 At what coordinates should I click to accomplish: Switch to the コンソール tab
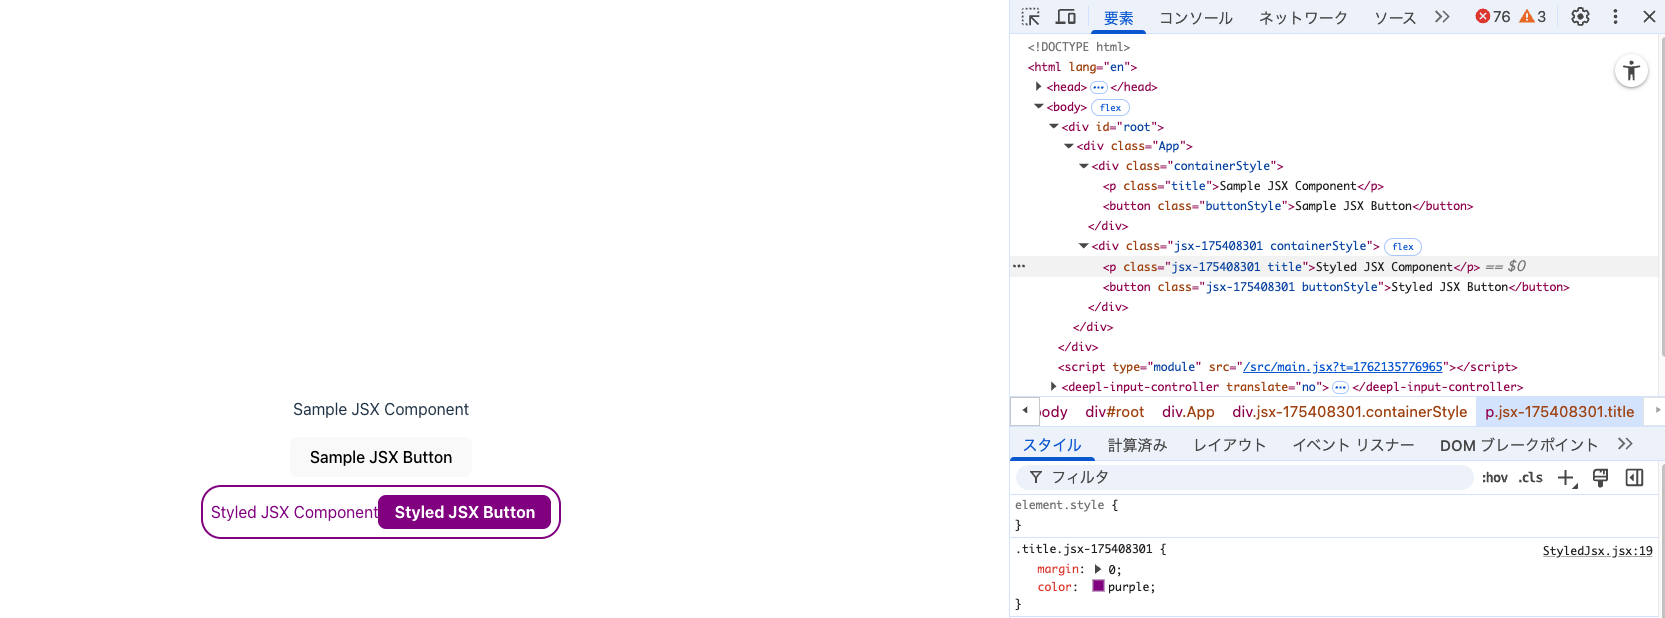tap(1196, 18)
